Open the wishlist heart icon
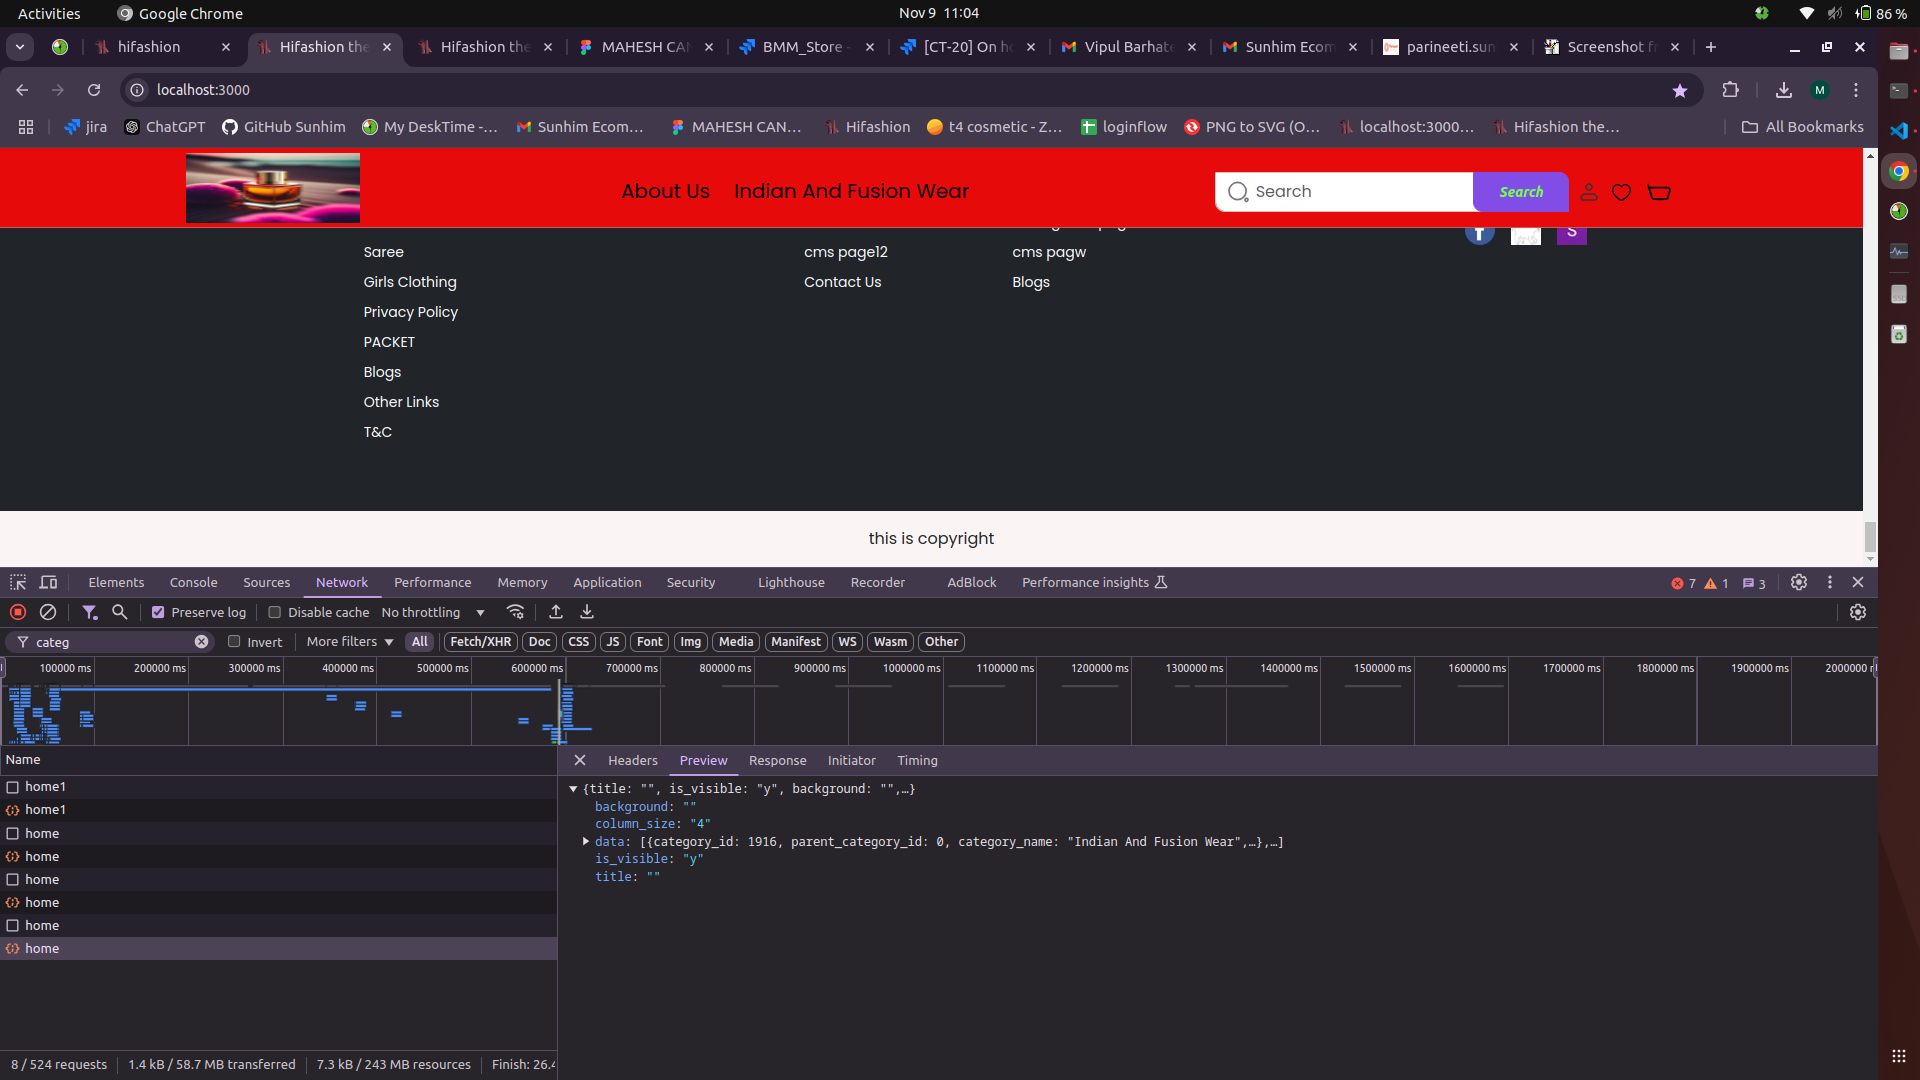 1622,192
